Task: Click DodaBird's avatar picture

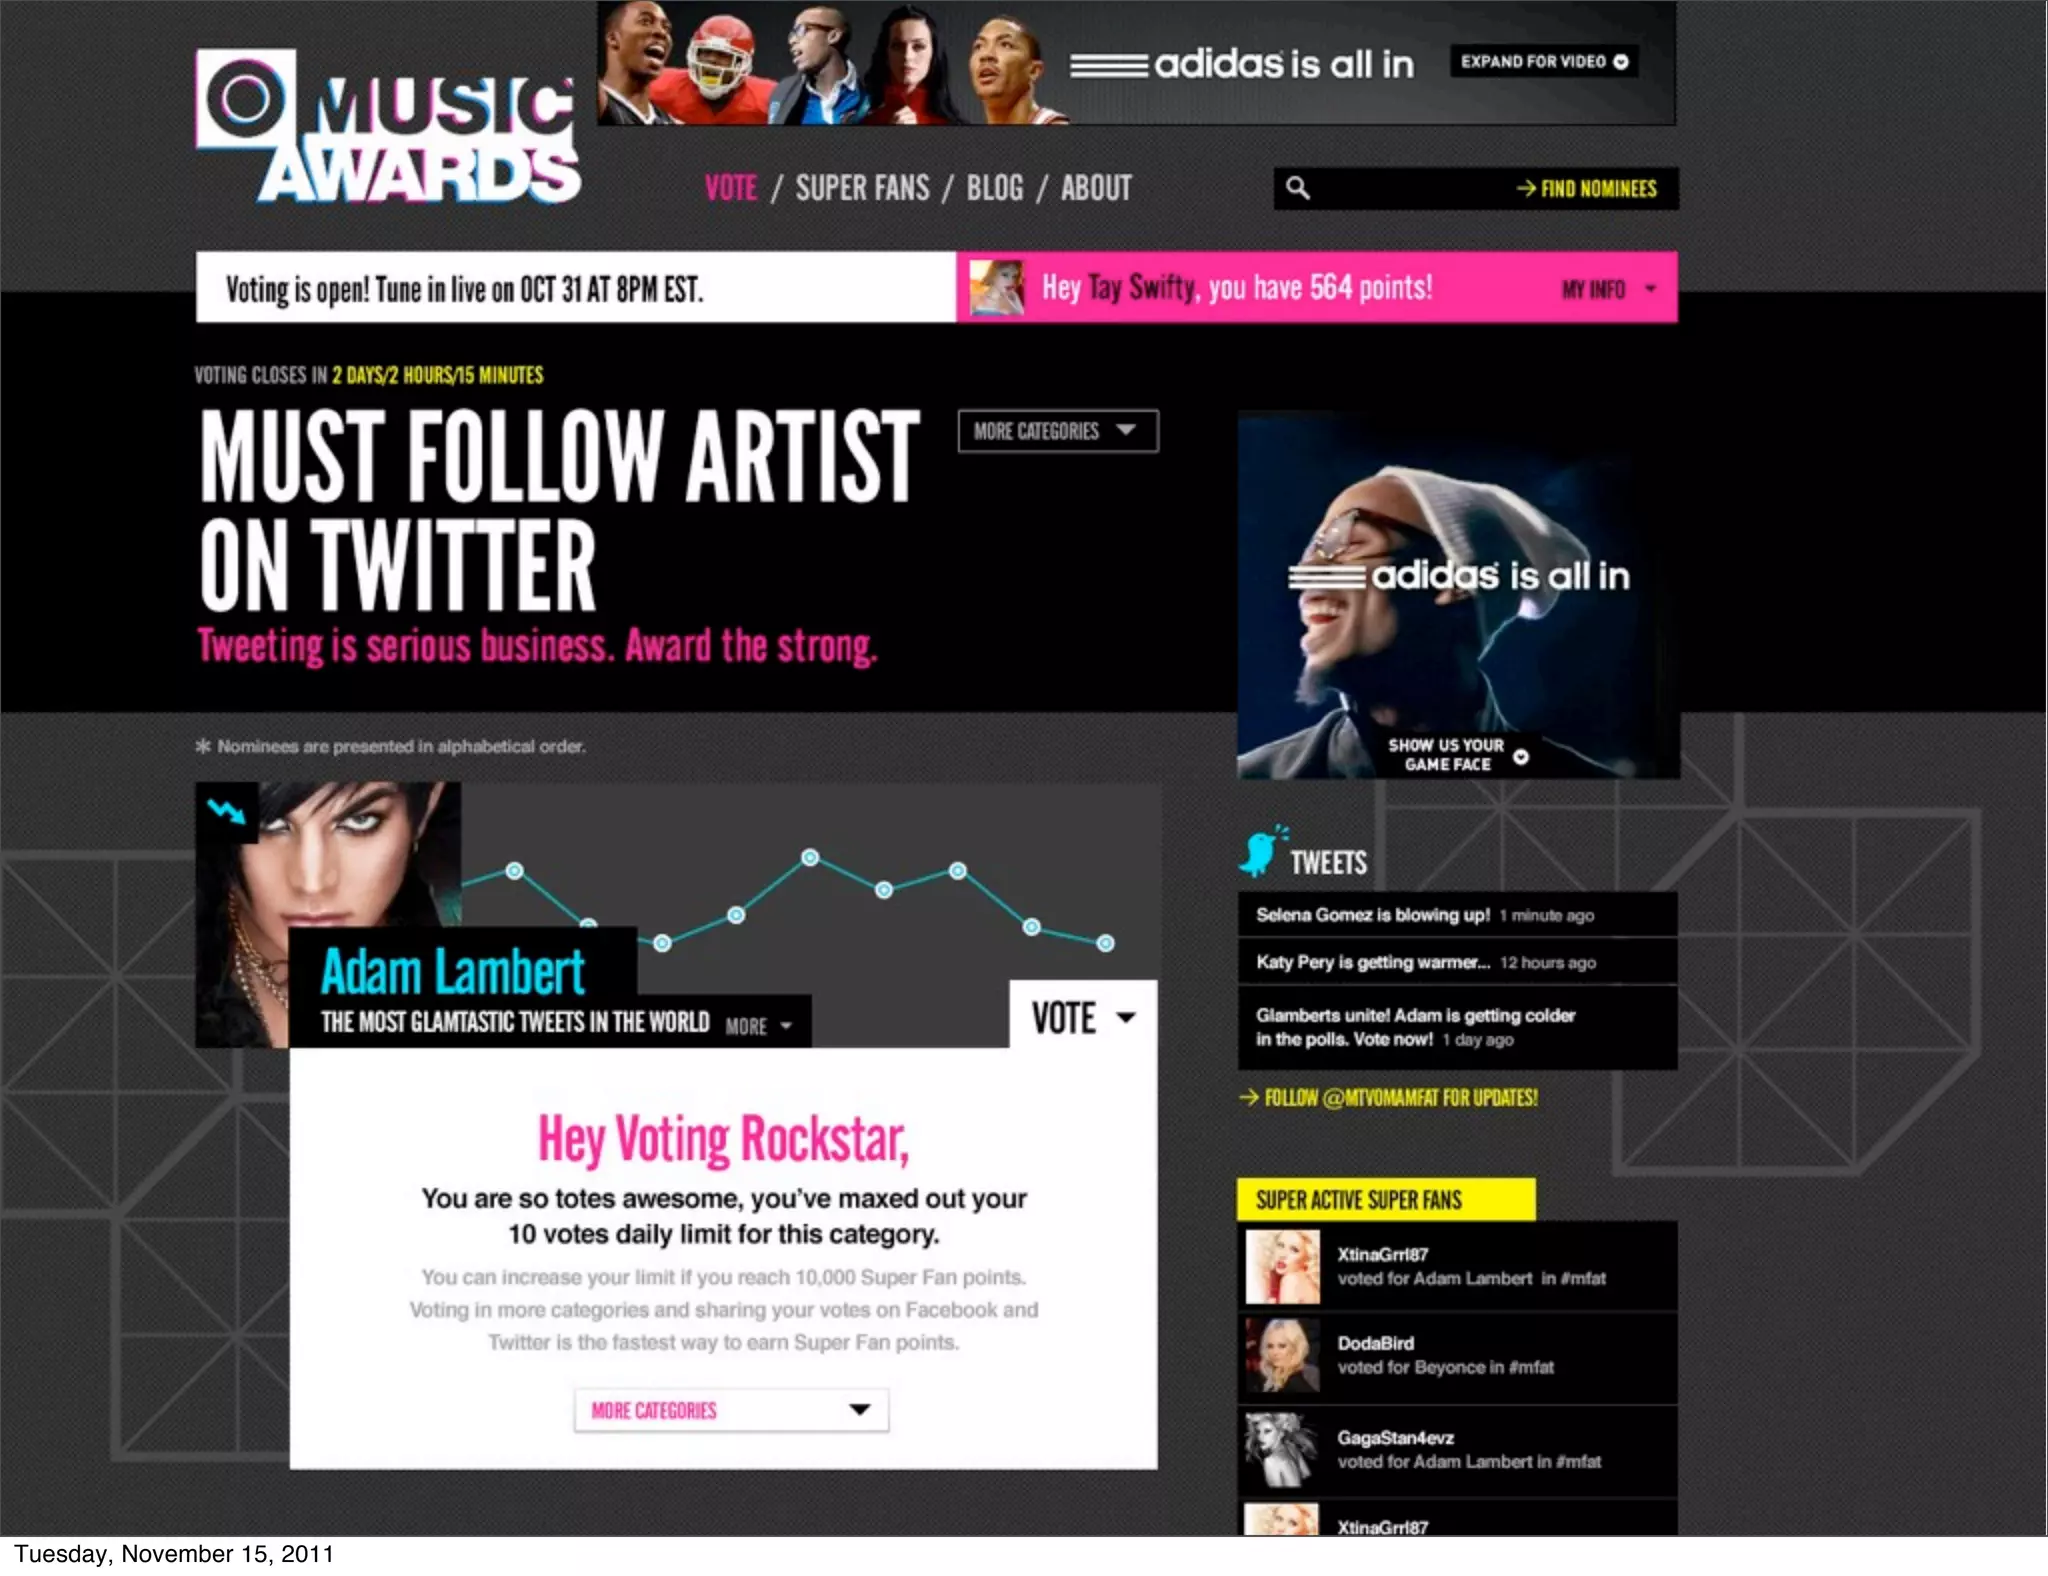Action: [x=1282, y=1355]
